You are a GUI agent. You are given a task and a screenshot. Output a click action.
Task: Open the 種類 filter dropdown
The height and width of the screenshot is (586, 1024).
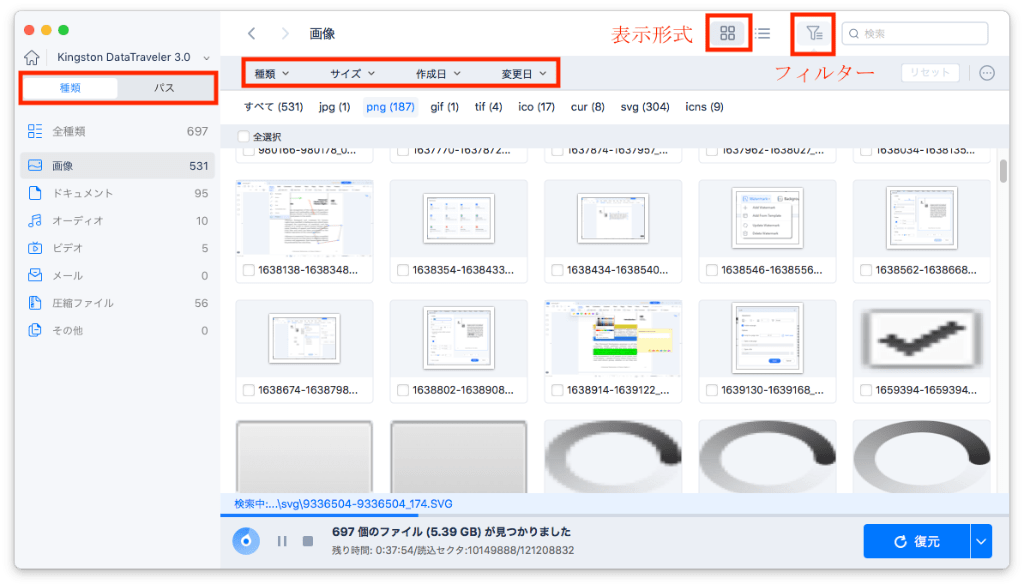coord(272,74)
